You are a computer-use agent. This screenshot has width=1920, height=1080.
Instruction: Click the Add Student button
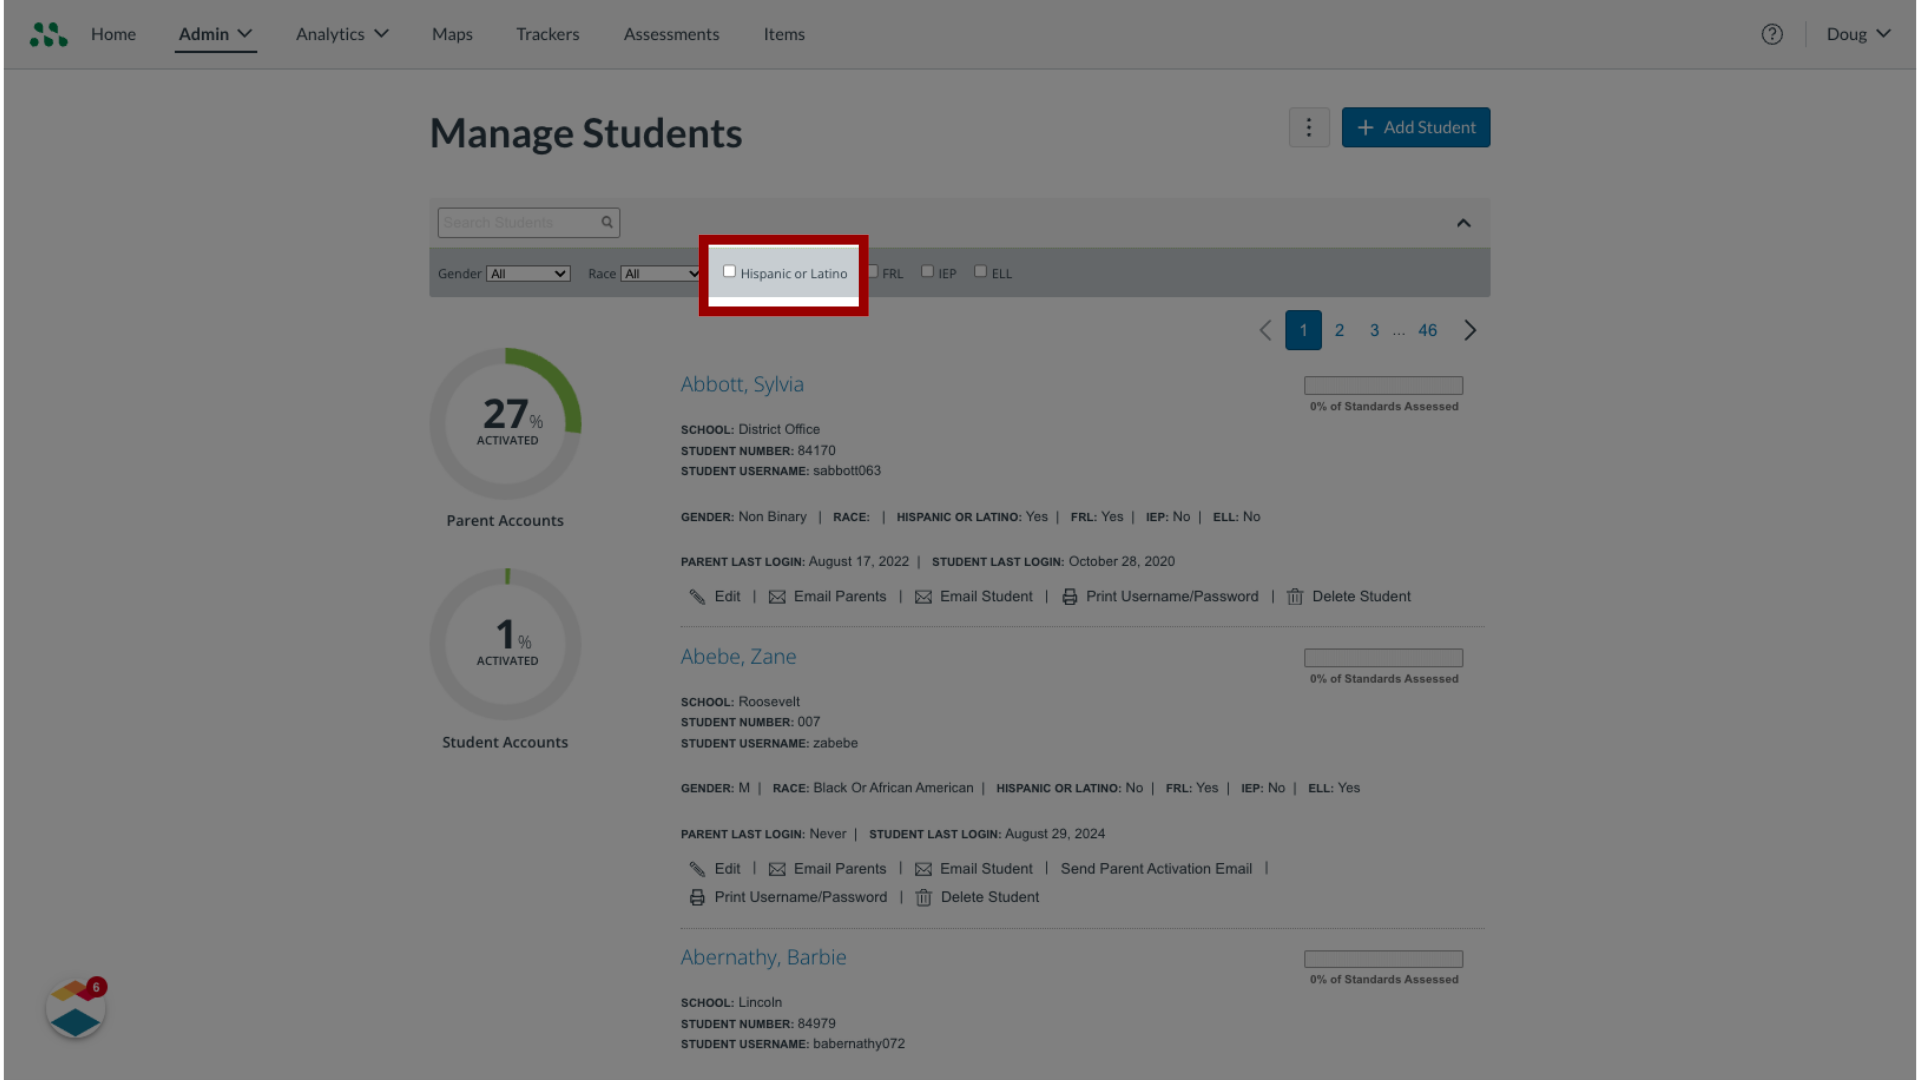(x=1416, y=127)
